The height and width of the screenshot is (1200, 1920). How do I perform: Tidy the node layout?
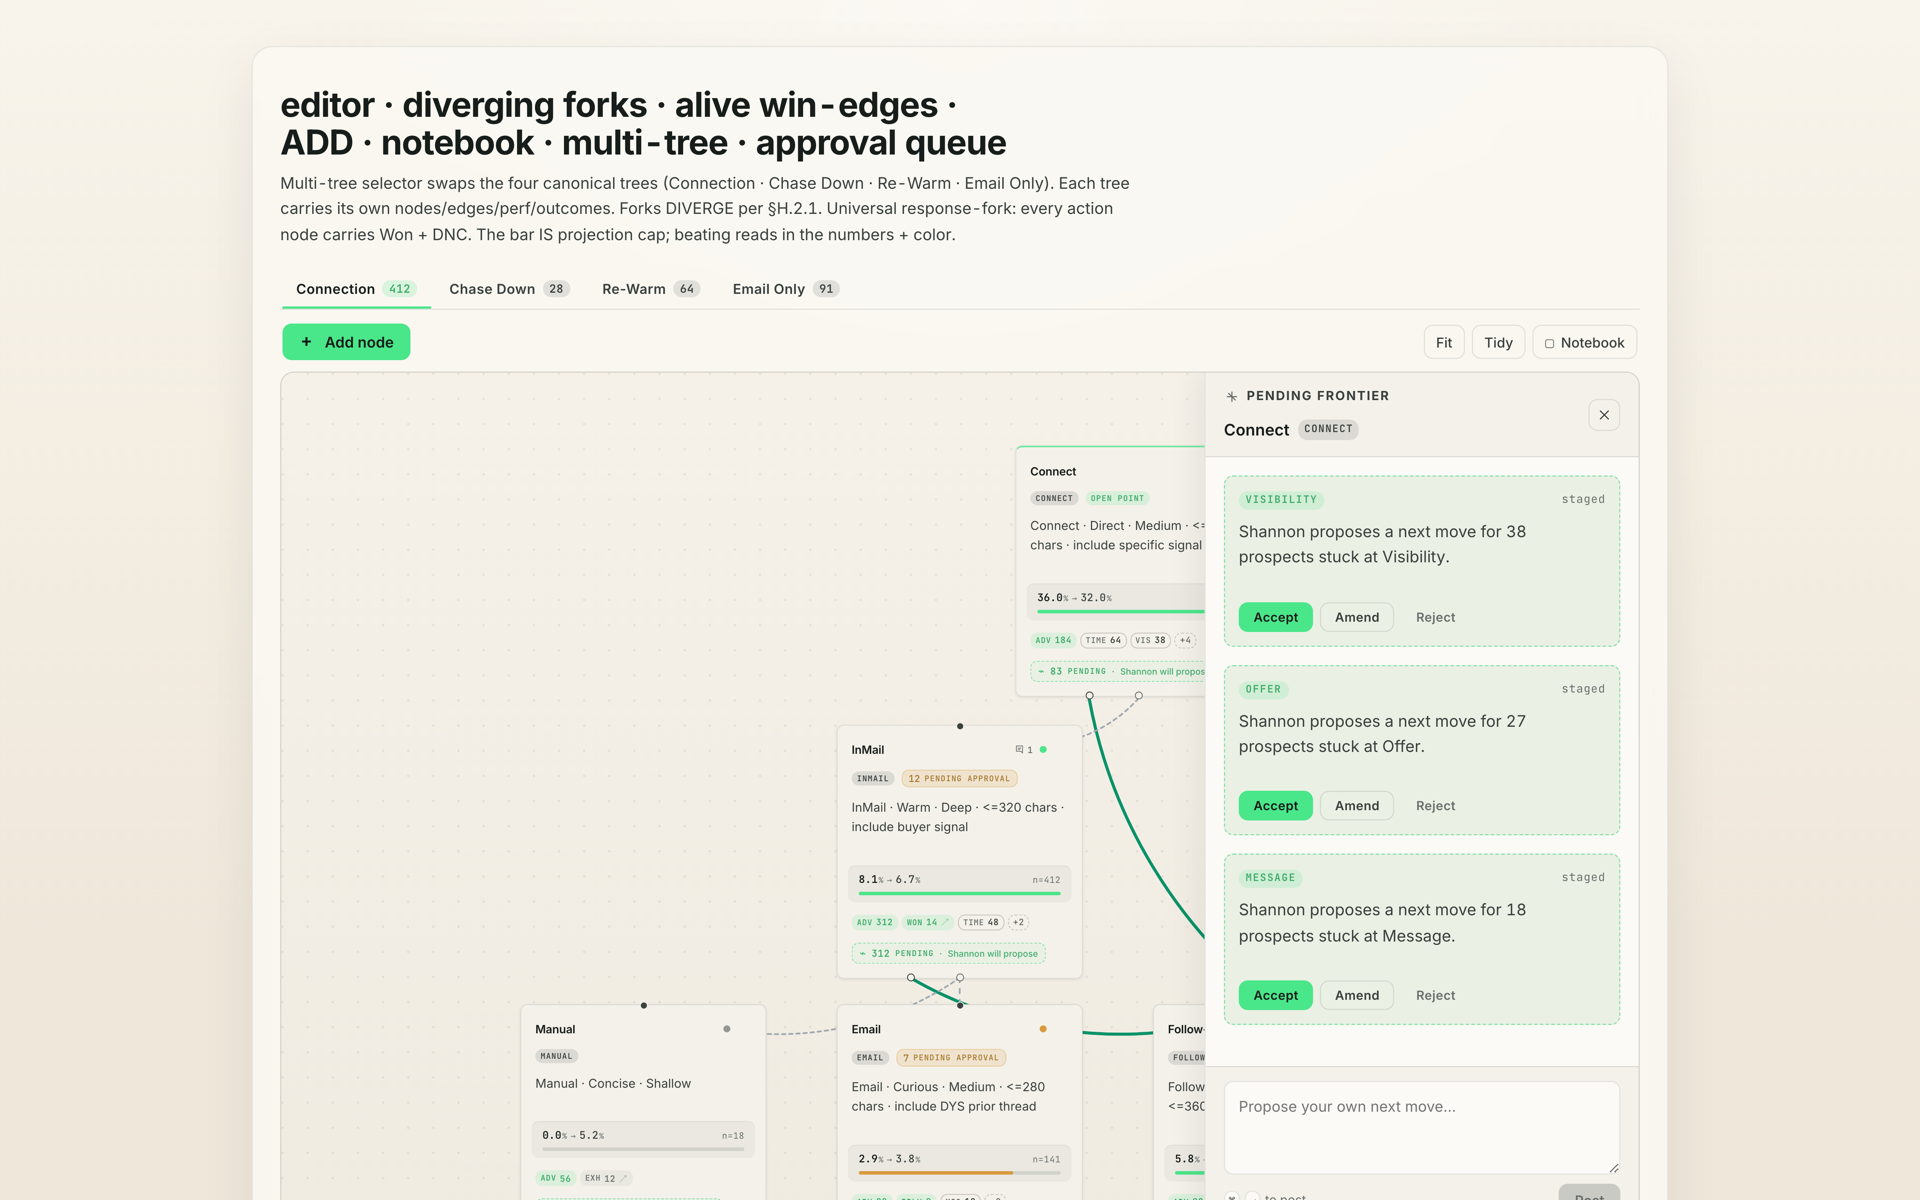coord(1498,342)
